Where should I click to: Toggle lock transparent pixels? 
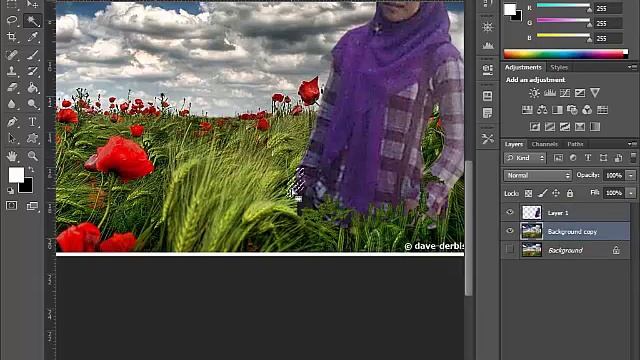click(x=528, y=193)
